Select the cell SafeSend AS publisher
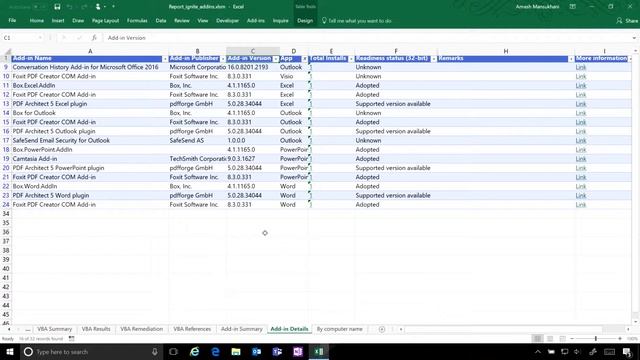 click(x=197, y=140)
